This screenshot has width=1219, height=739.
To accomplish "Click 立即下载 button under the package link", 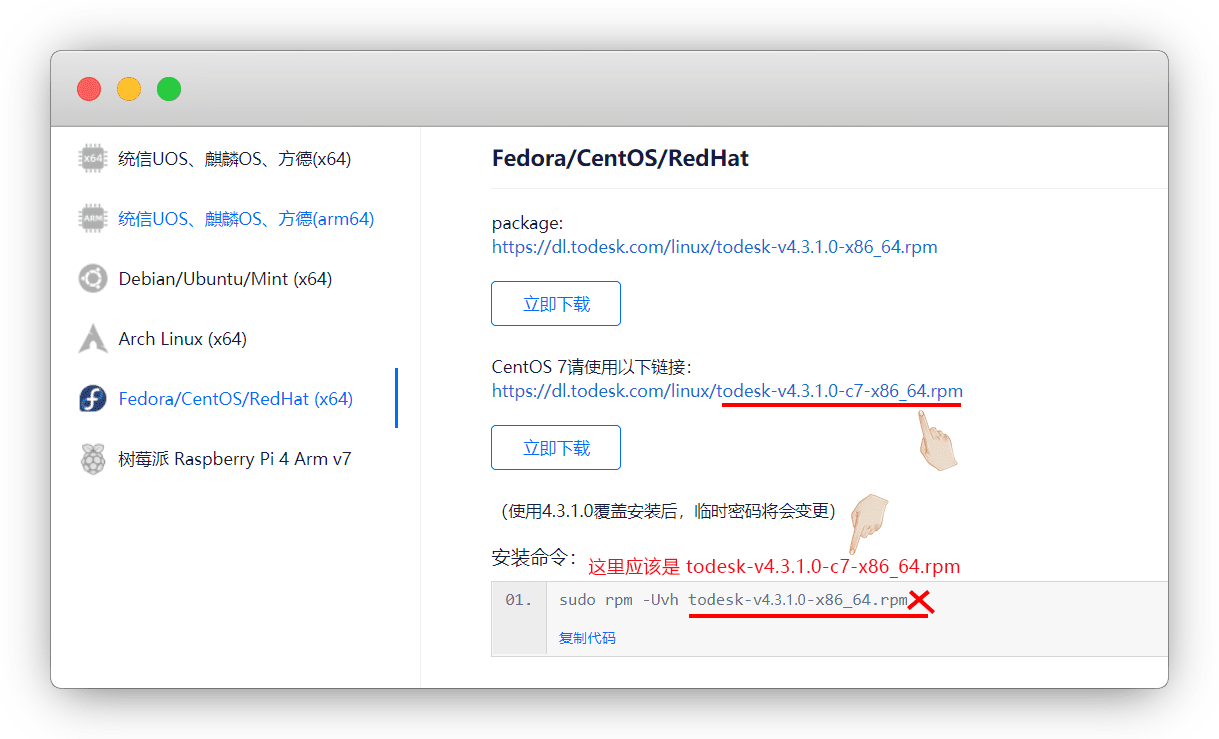I will tap(556, 304).
